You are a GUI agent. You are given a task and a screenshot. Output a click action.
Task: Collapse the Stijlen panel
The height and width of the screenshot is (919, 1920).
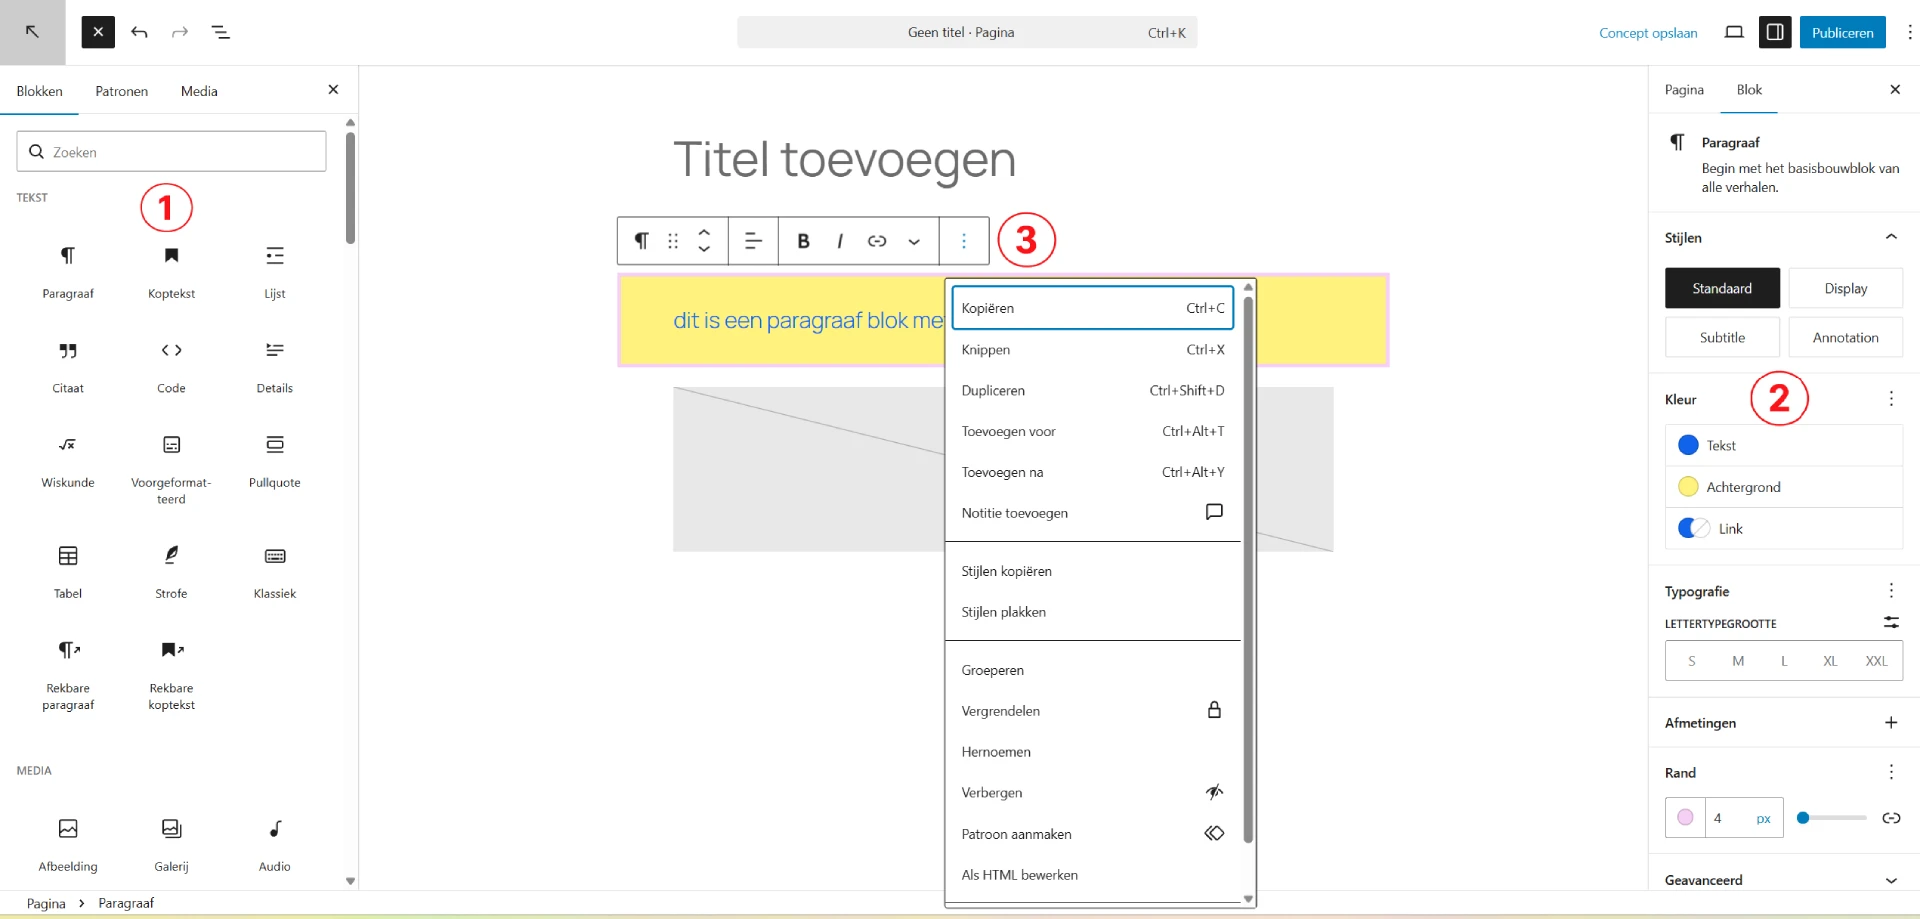[1891, 237]
